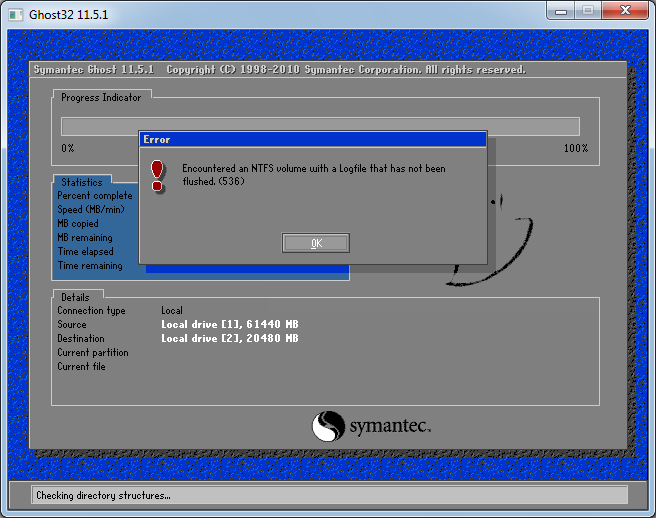Click the 'Time remaining' label
Image resolution: width=656 pixels, height=518 pixels.
point(90,265)
